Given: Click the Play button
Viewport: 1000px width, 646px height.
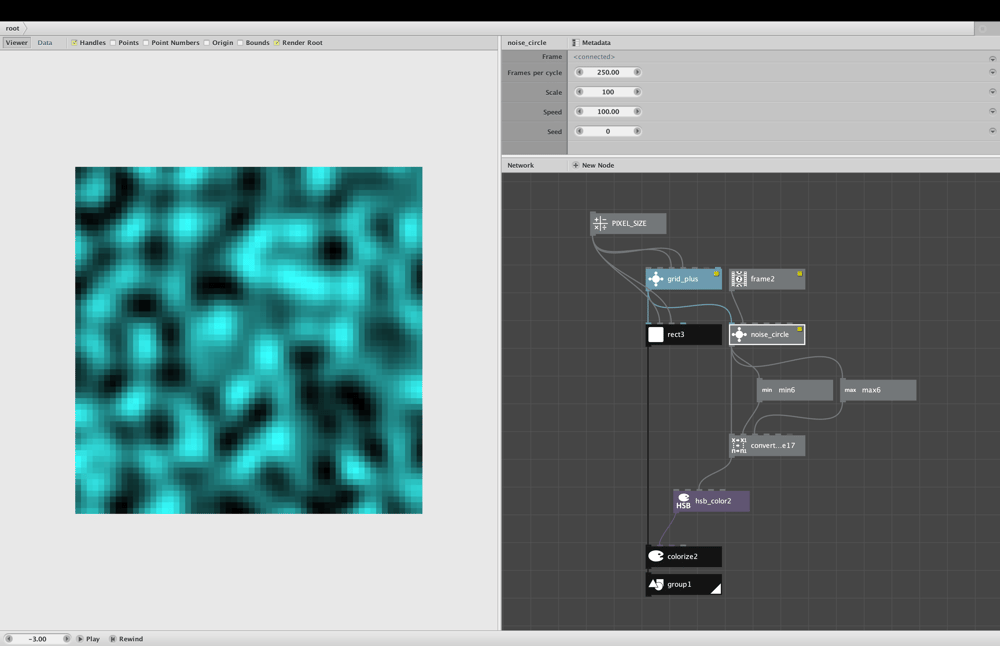Looking at the screenshot, I should tap(88, 638).
